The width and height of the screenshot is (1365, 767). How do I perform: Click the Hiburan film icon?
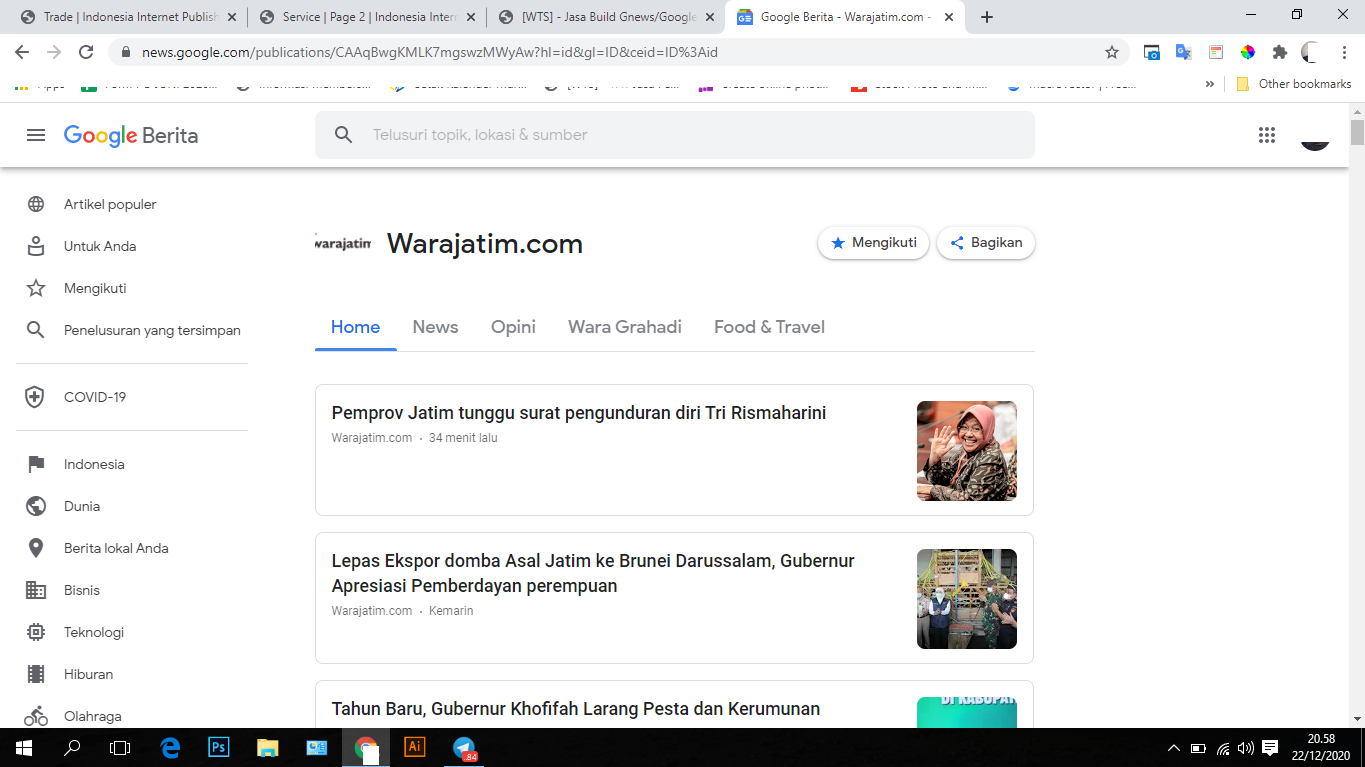36,674
